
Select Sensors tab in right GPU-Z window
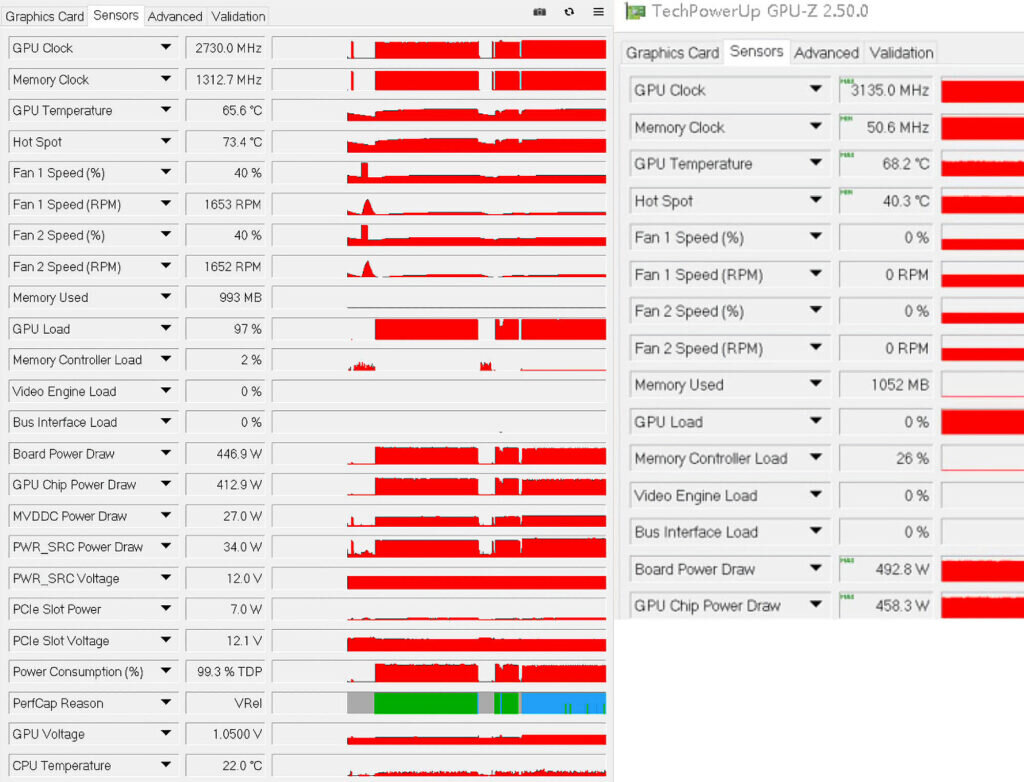pos(756,51)
